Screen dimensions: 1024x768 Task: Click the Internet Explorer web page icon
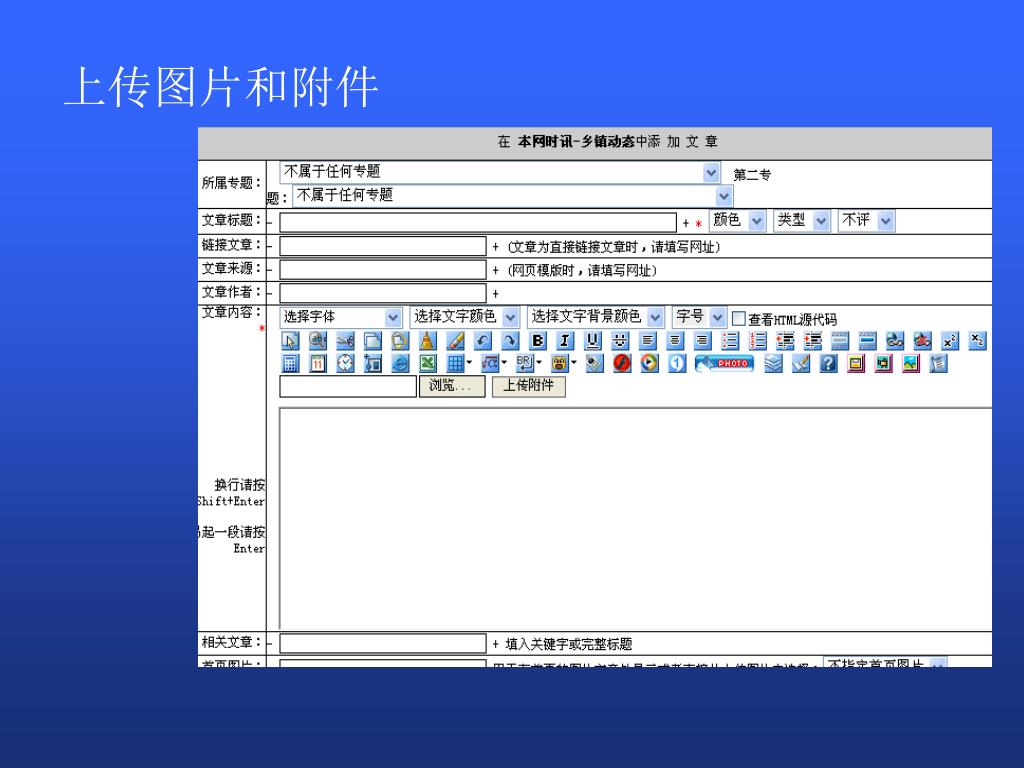[x=400, y=363]
